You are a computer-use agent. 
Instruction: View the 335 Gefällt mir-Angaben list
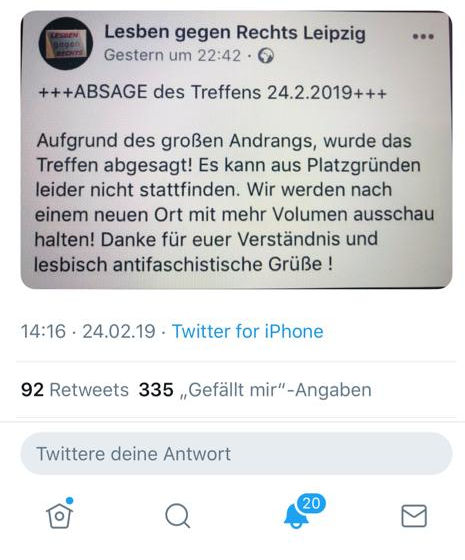click(255, 389)
